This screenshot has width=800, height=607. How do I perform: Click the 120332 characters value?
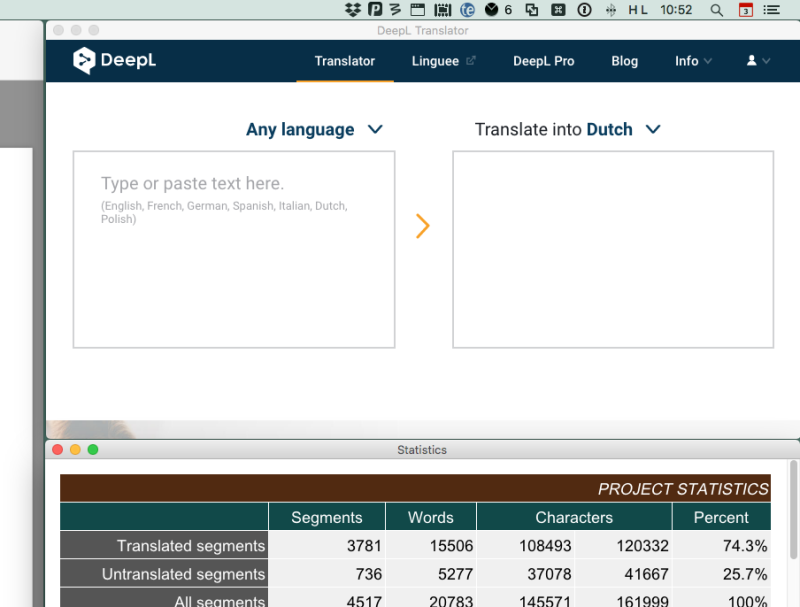tap(642, 546)
